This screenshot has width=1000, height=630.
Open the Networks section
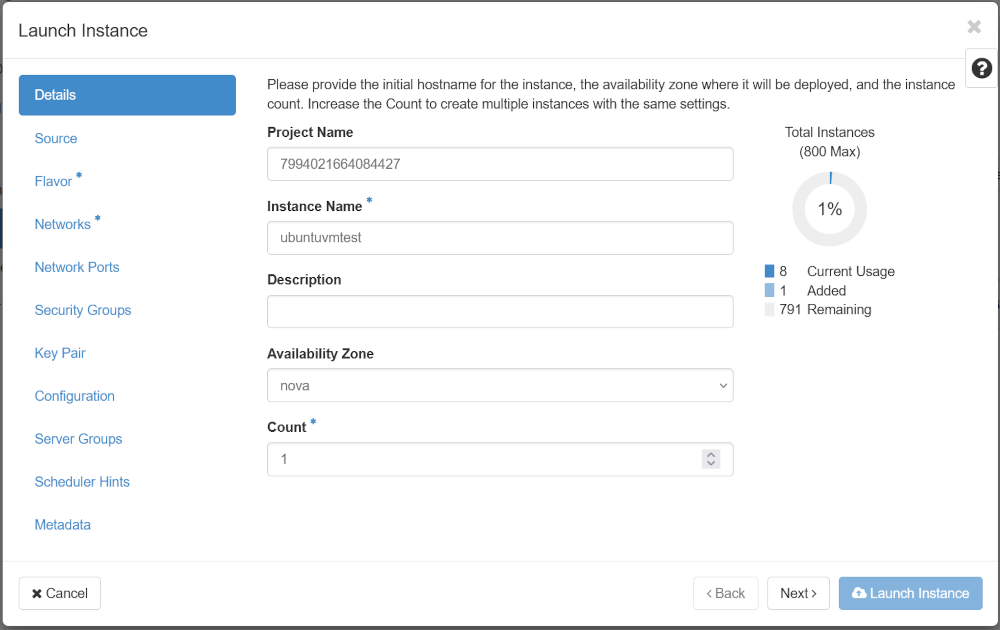click(x=61, y=224)
